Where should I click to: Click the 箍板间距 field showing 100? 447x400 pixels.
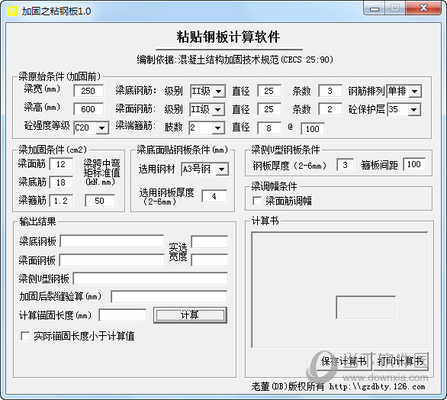[x=414, y=164]
